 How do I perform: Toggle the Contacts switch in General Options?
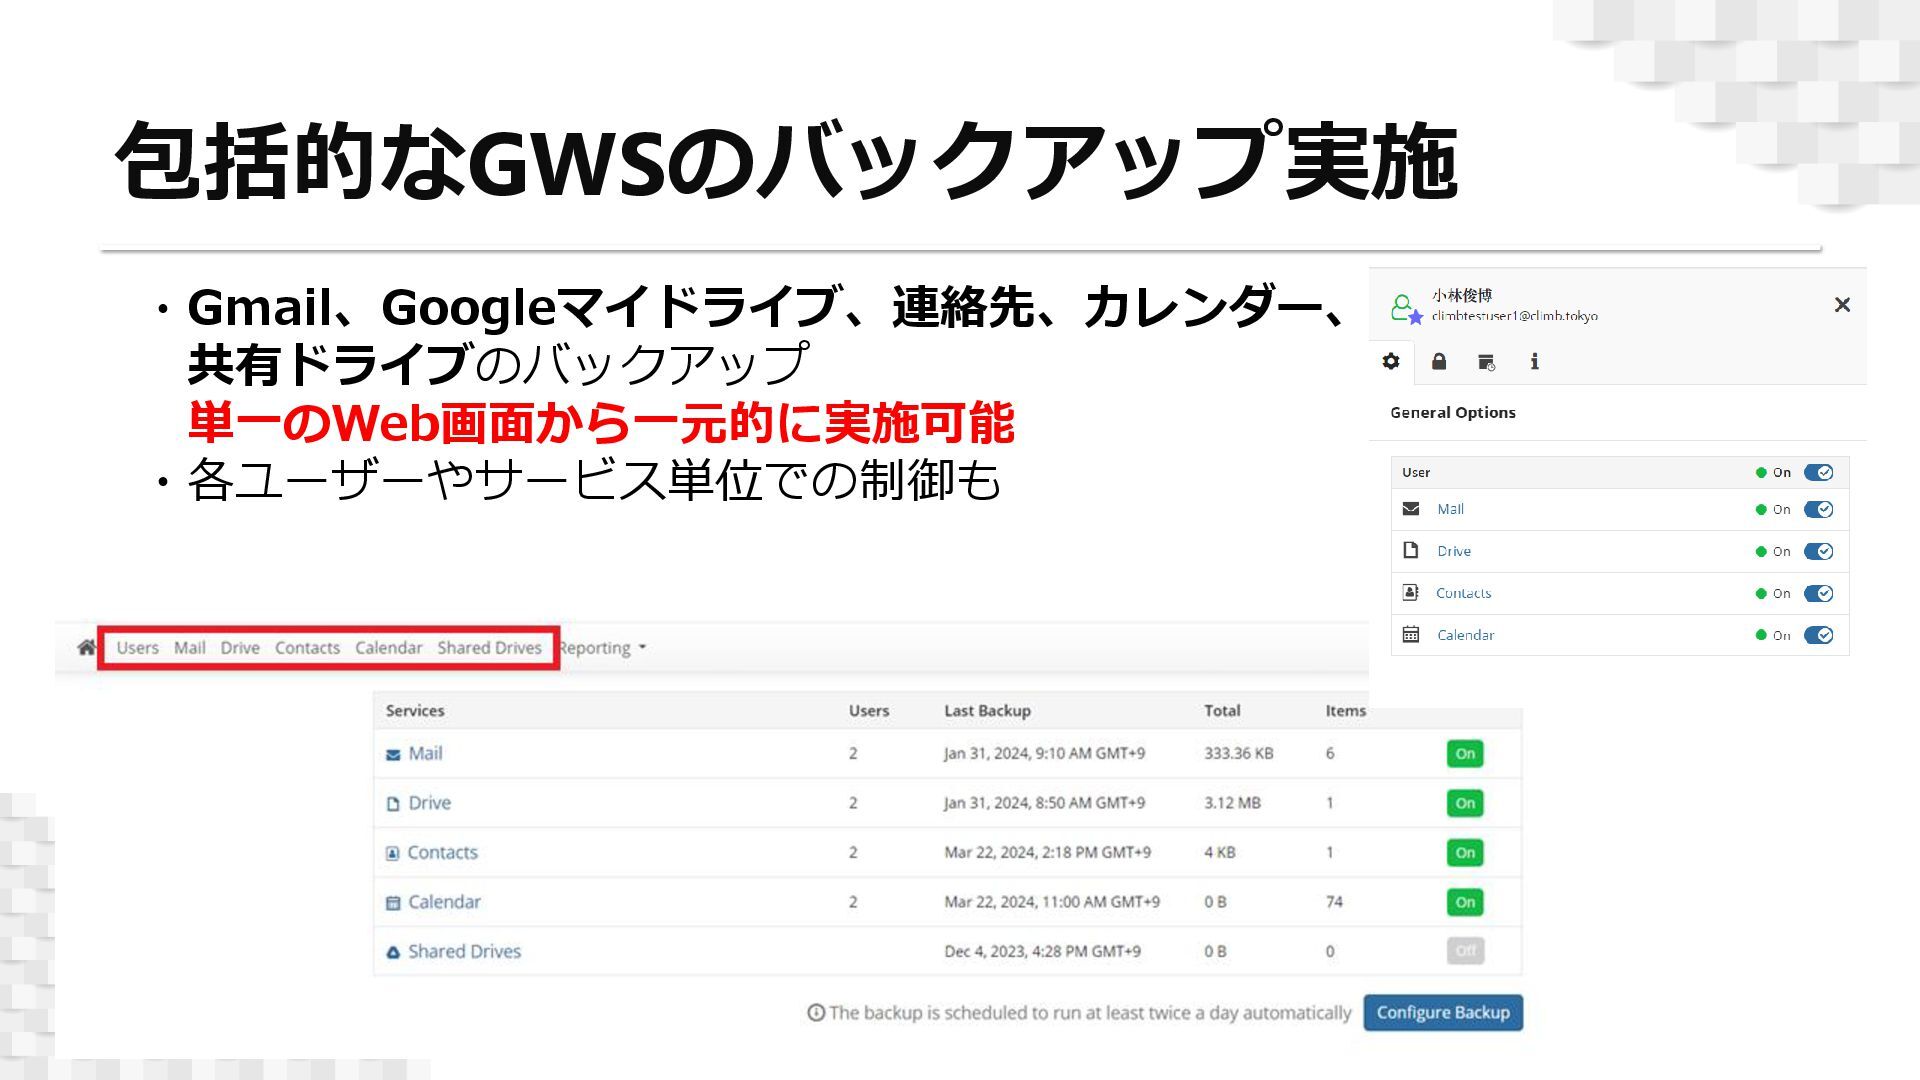[1818, 594]
